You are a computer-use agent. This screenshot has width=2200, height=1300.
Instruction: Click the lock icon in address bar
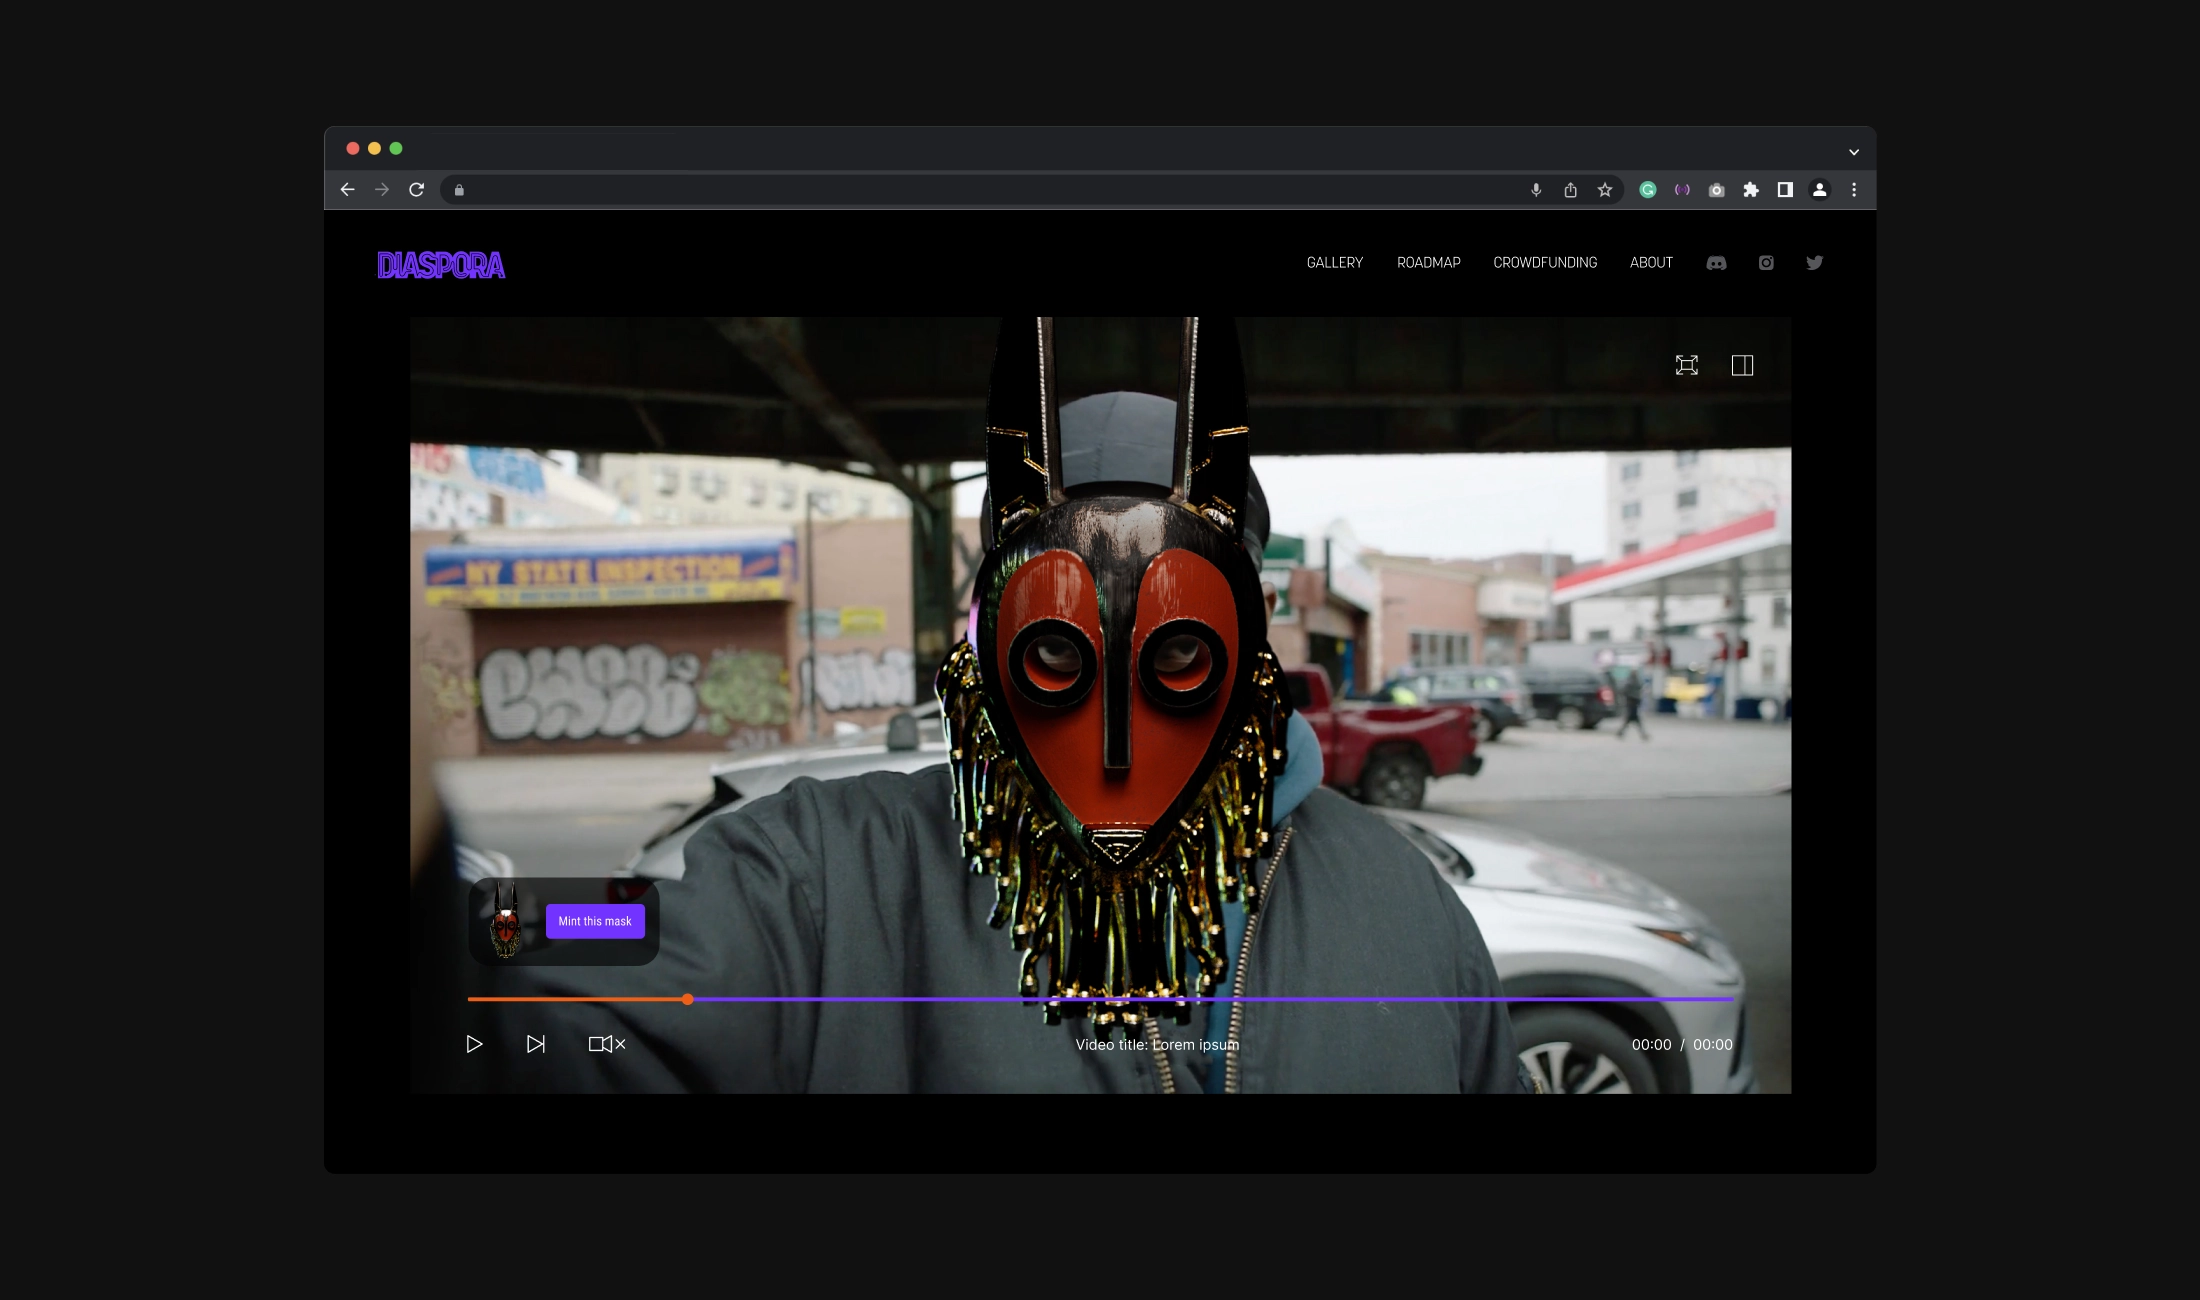point(459,190)
